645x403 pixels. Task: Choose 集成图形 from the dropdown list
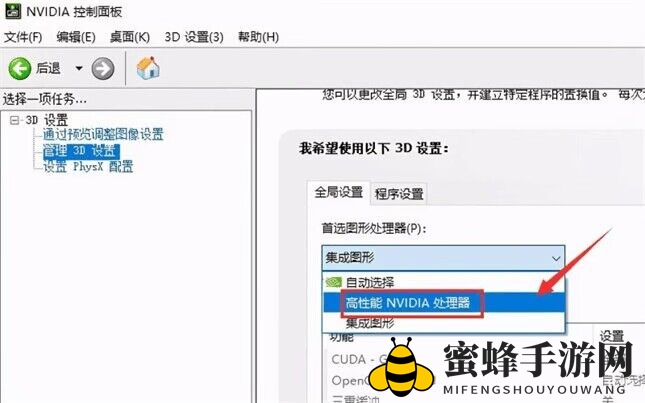tap(444, 323)
